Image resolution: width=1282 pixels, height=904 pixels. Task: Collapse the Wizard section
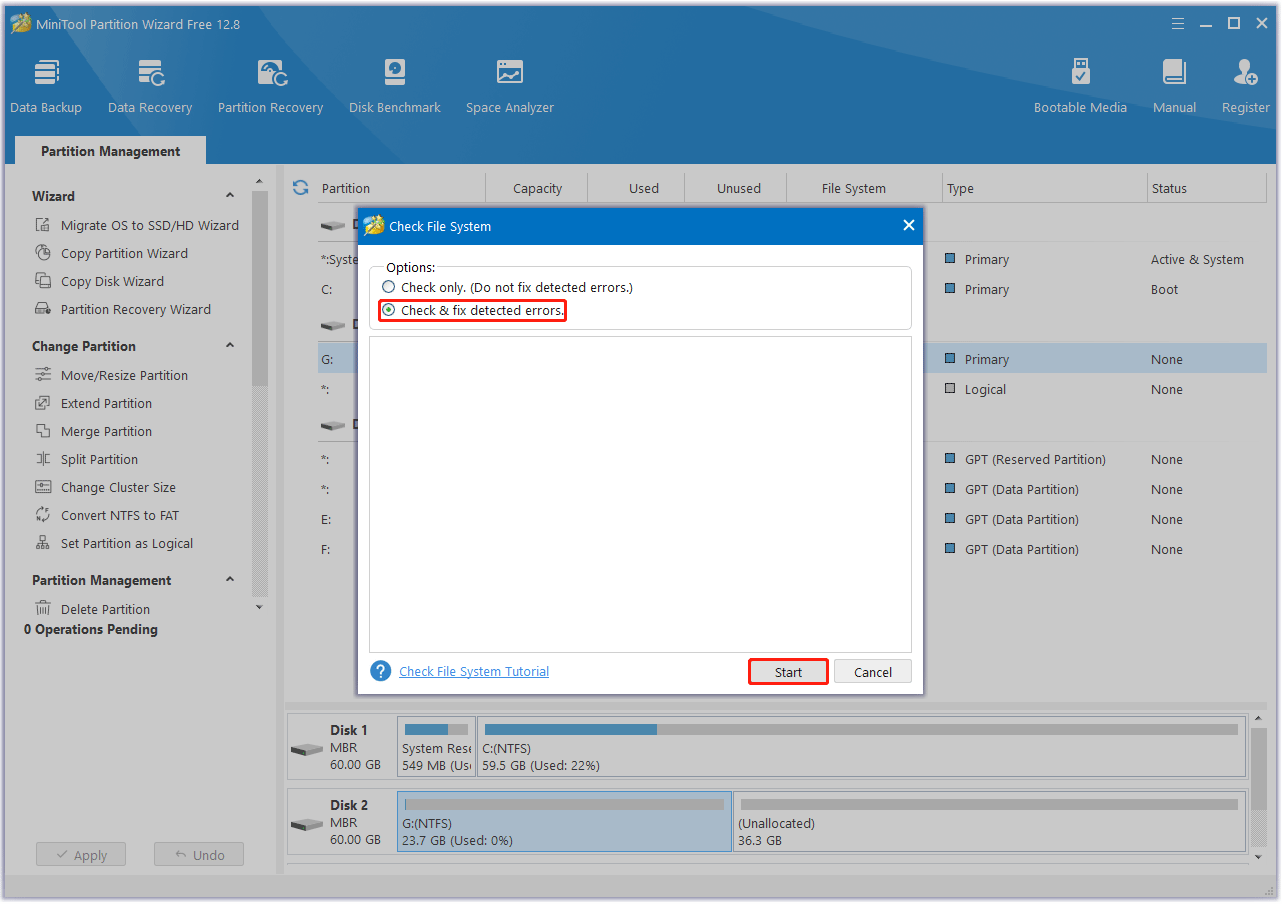[x=229, y=195]
